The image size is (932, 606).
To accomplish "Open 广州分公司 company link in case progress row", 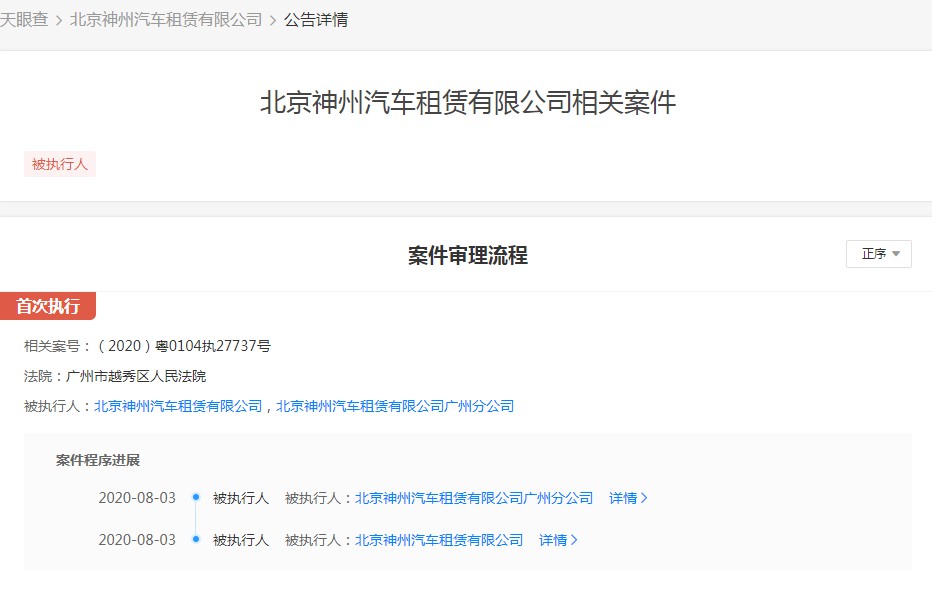I will click(474, 498).
